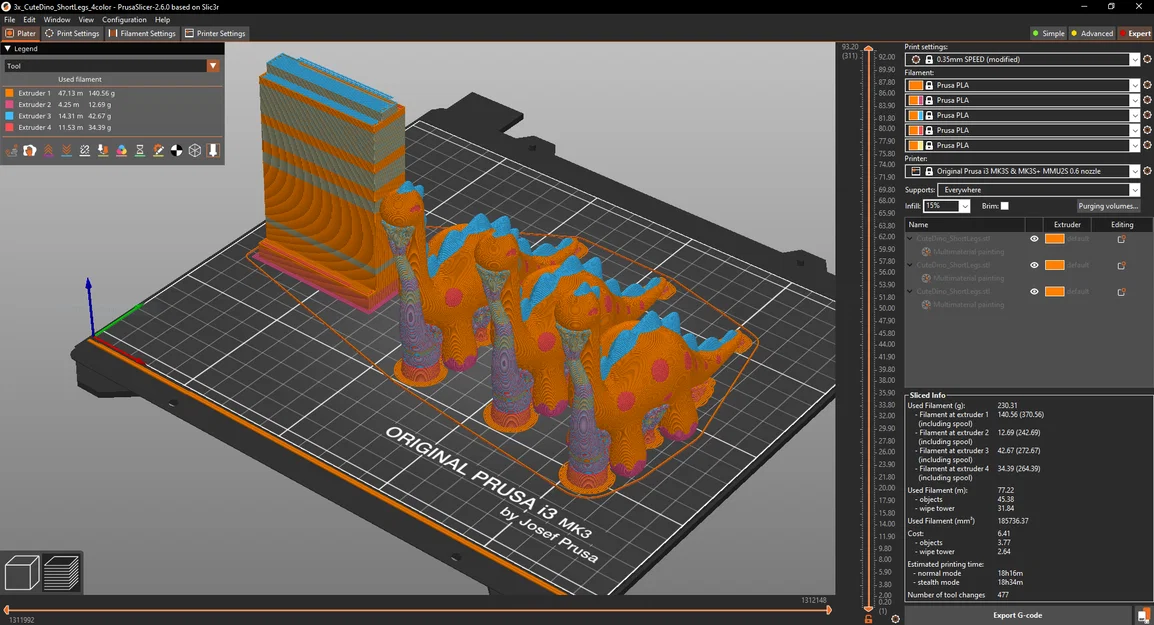Viewport: 1154px width, 625px height.
Task: Enable the Brim checkbox
Action: 1005,206
